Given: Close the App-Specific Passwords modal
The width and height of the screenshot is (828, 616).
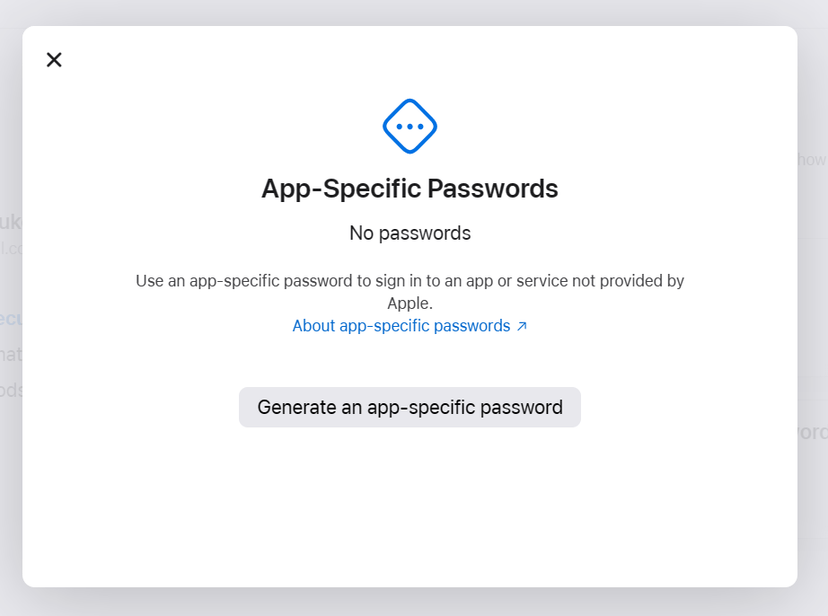Looking at the screenshot, I should [54, 59].
